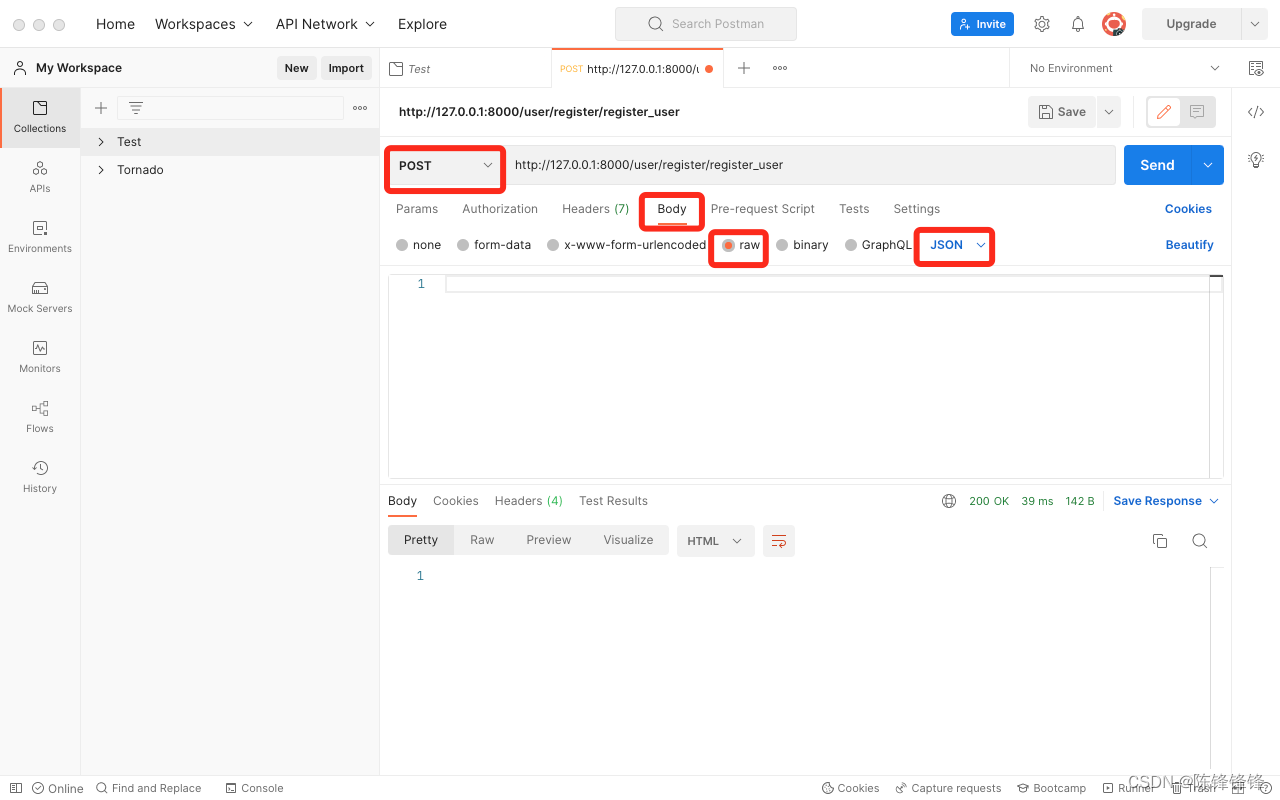
Task: Switch to the request Tests tab
Action: tap(854, 209)
